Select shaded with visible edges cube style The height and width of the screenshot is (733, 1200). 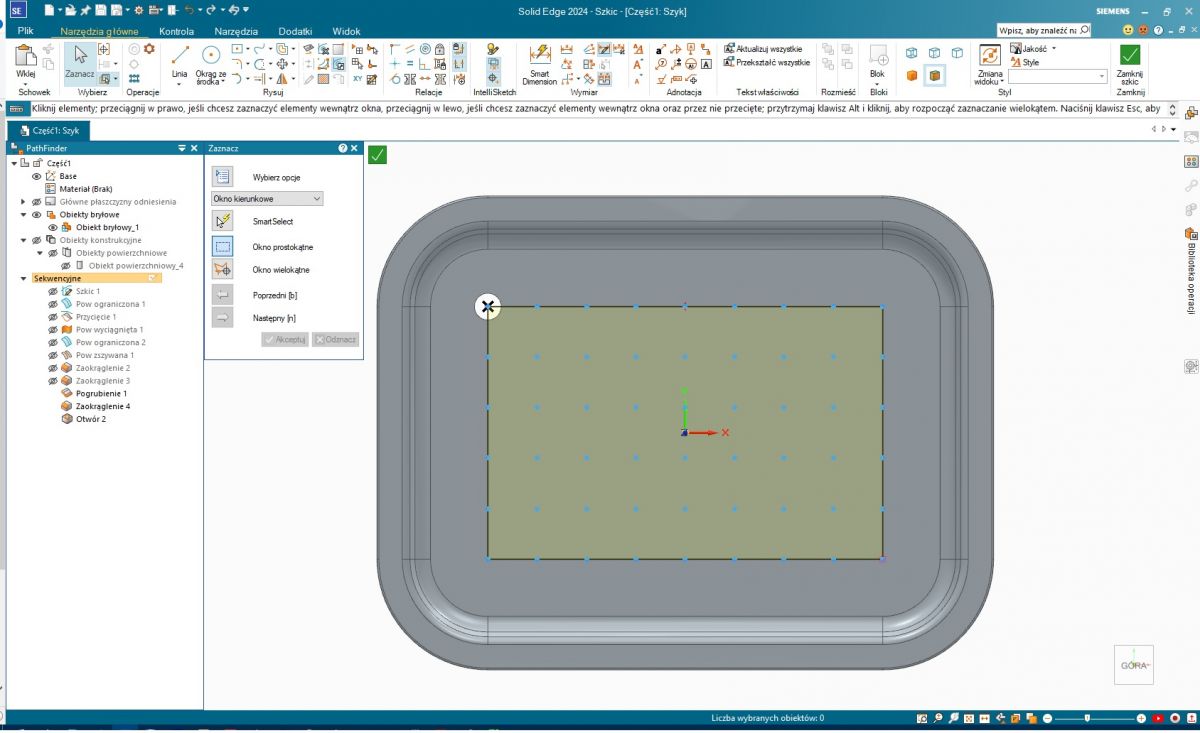(x=935, y=75)
